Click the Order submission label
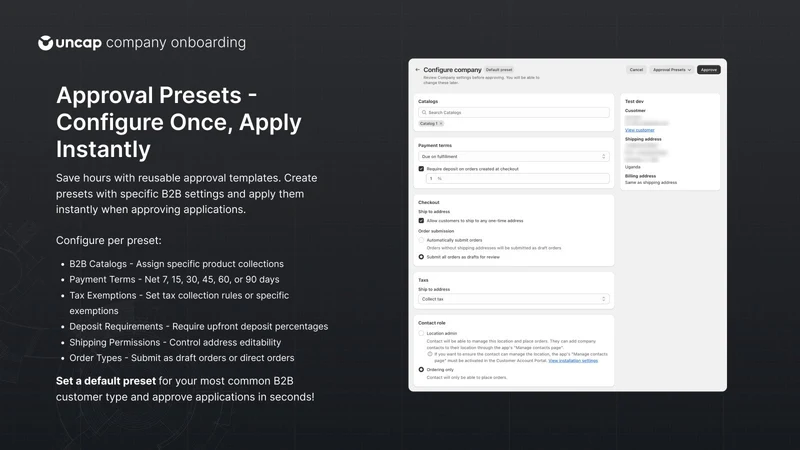The height and width of the screenshot is (450, 800). click(436, 231)
